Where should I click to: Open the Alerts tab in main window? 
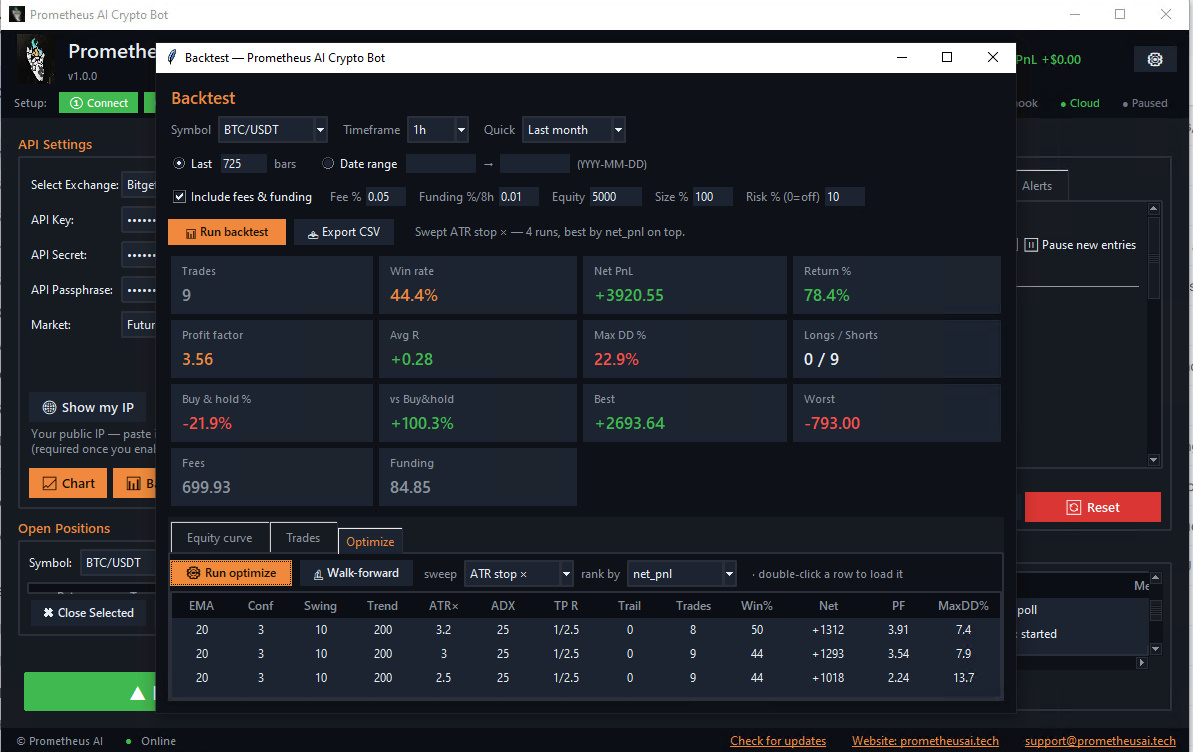coord(1040,186)
